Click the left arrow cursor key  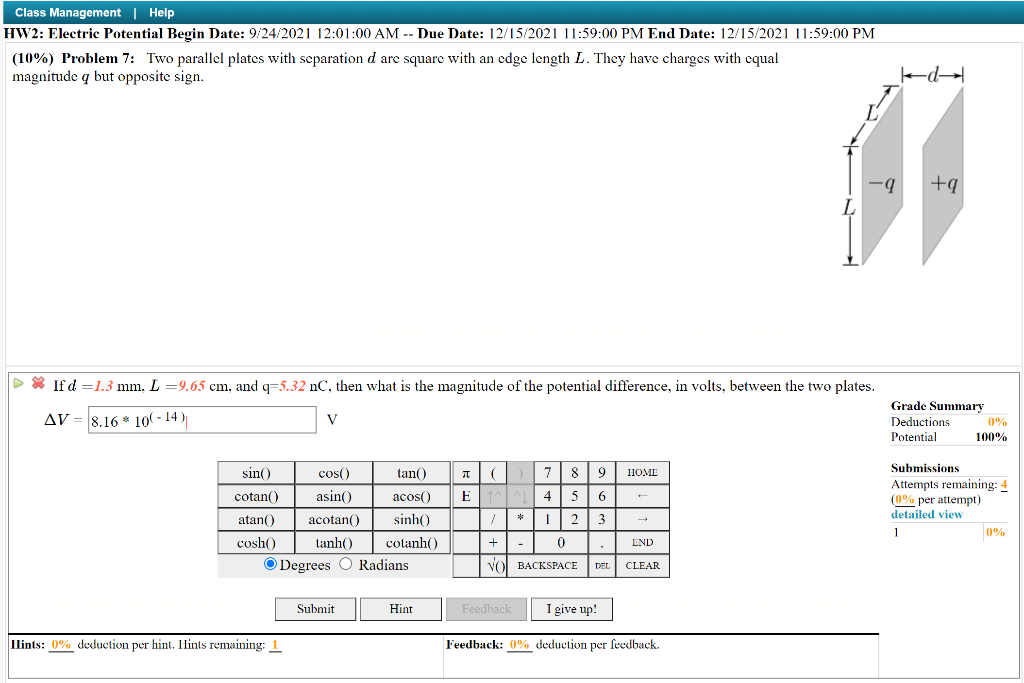coord(643,496)
